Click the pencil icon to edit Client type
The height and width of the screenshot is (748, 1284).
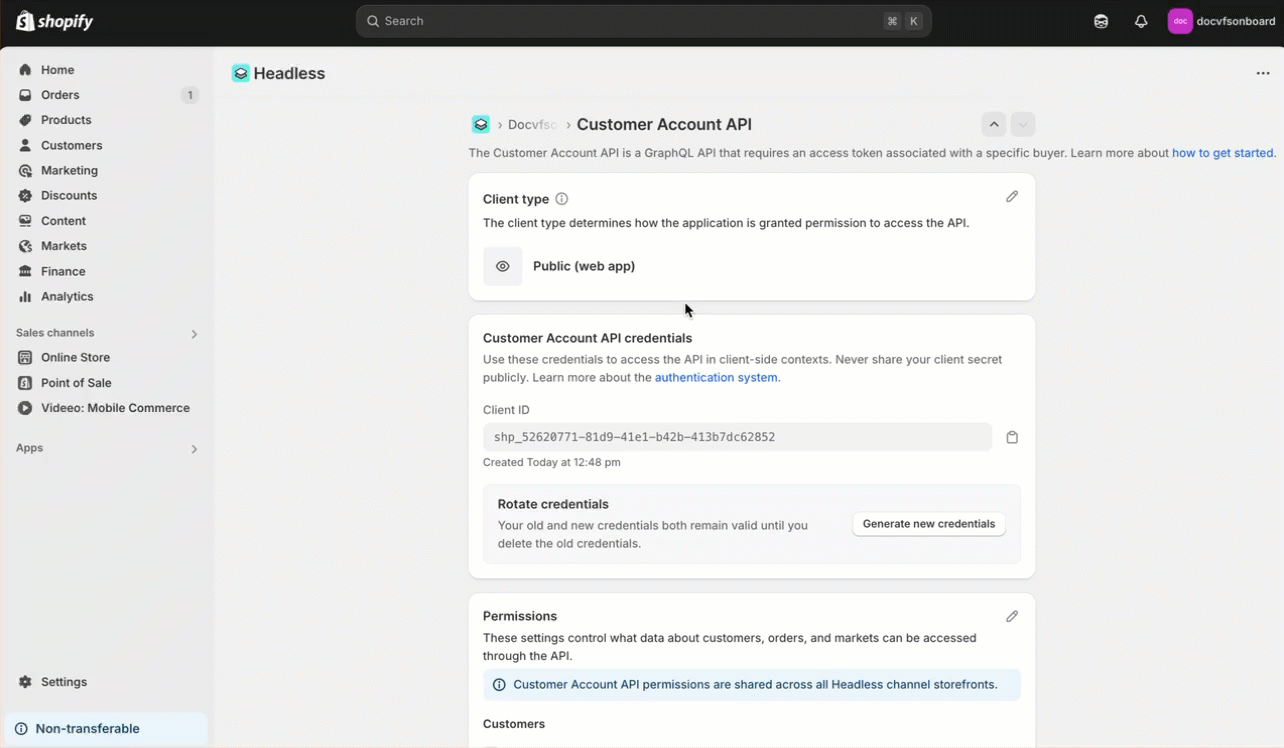pyautogui.click(x=1012, y=197)
